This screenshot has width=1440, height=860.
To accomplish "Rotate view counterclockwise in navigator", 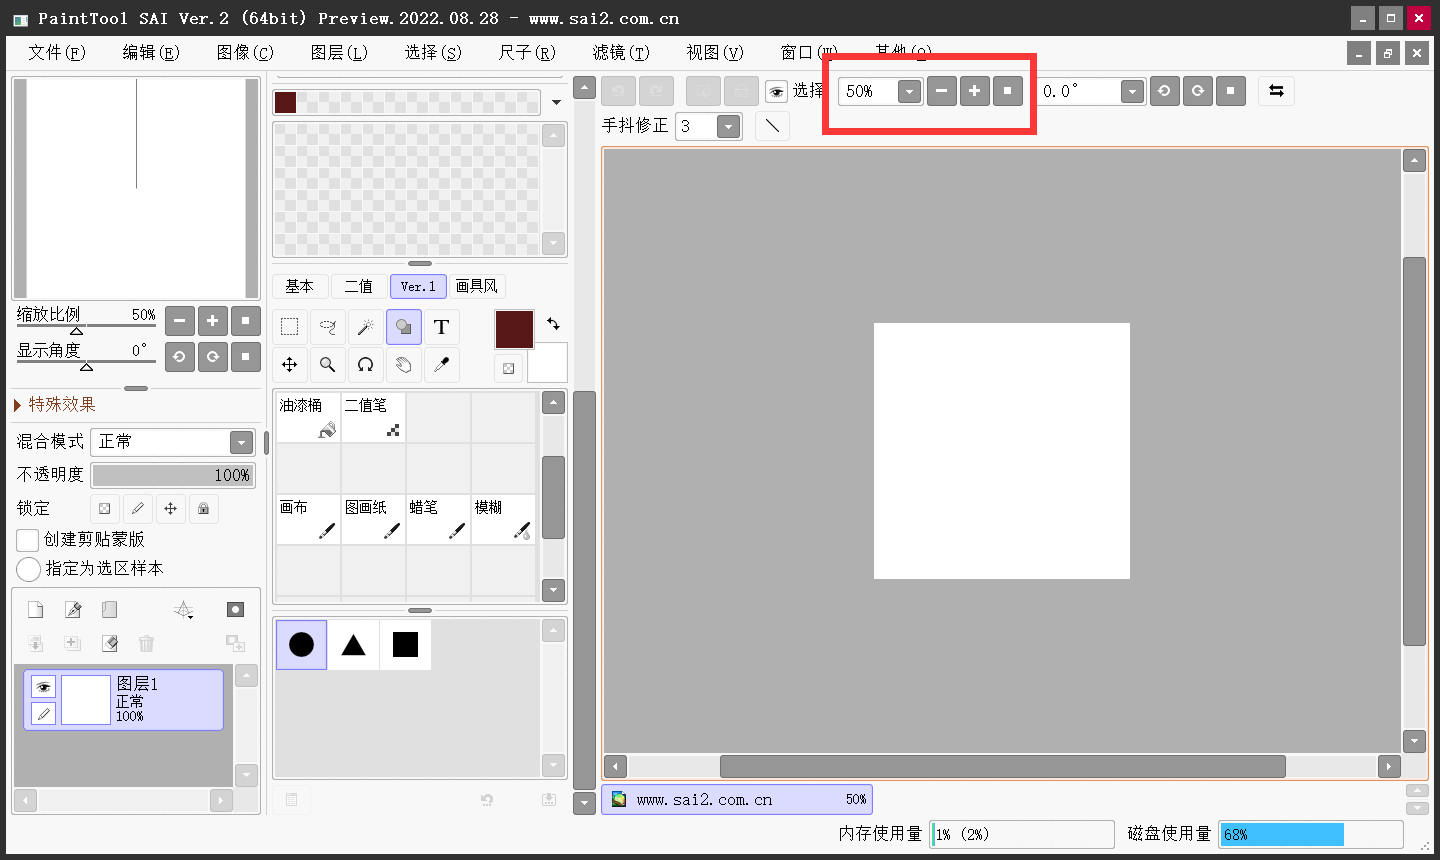I will 179,357.
